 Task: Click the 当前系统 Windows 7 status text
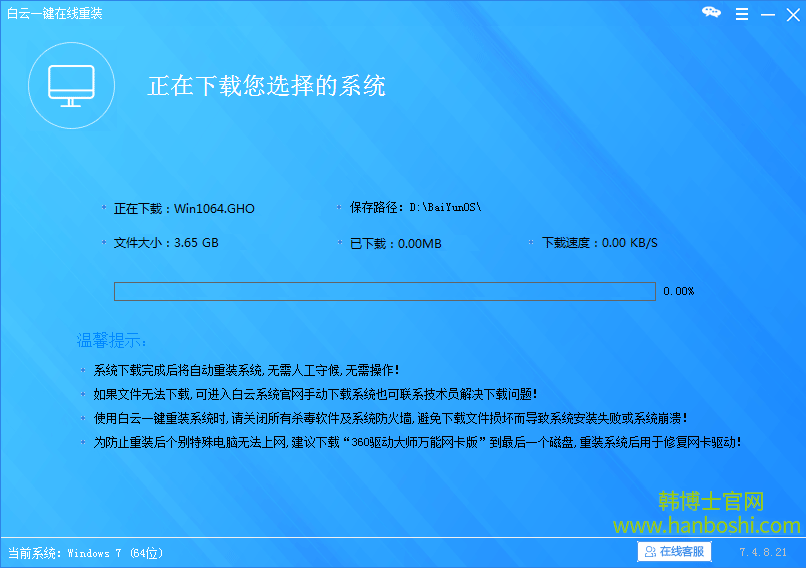pos(85,553)
